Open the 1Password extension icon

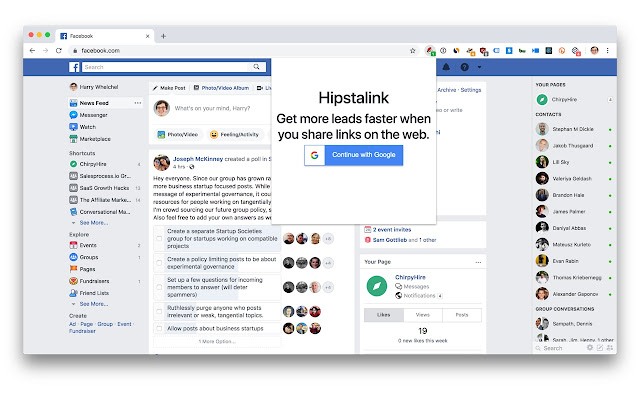[443, 51]
